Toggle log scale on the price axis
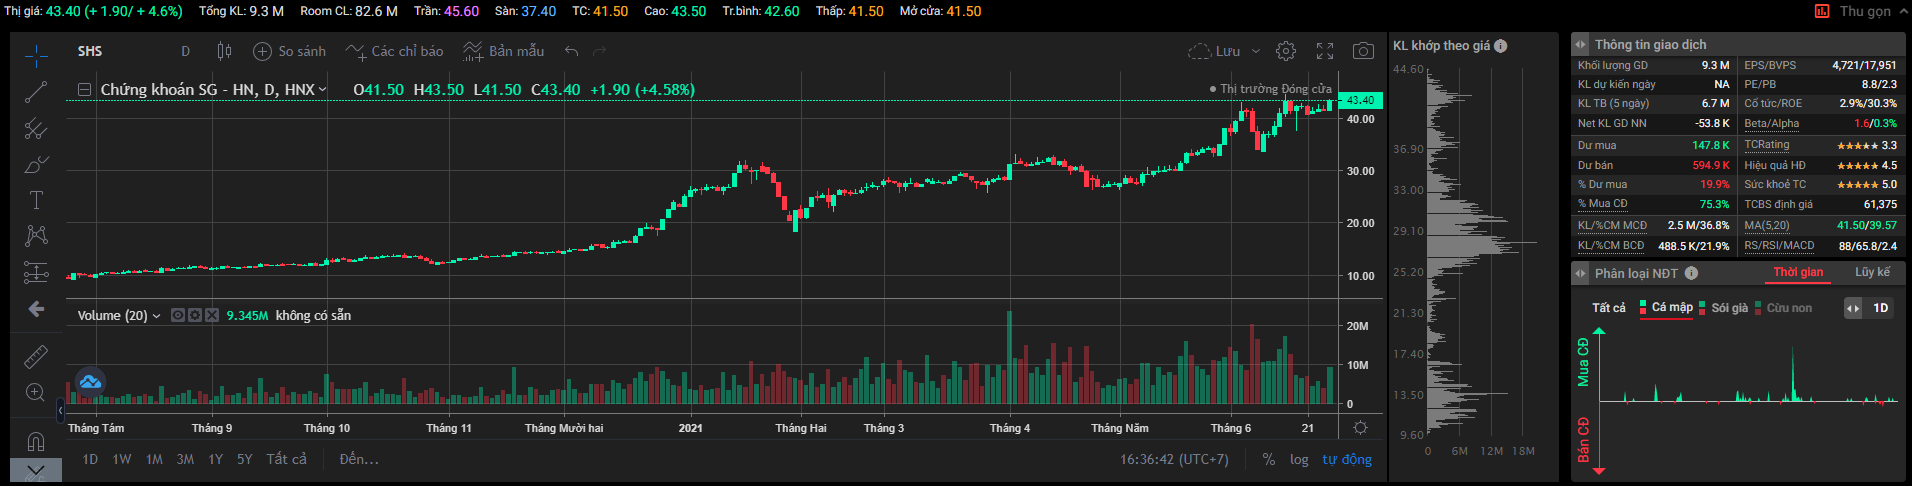The height and width of the screenshot is (486, 1912). [x=1299, y=459]
